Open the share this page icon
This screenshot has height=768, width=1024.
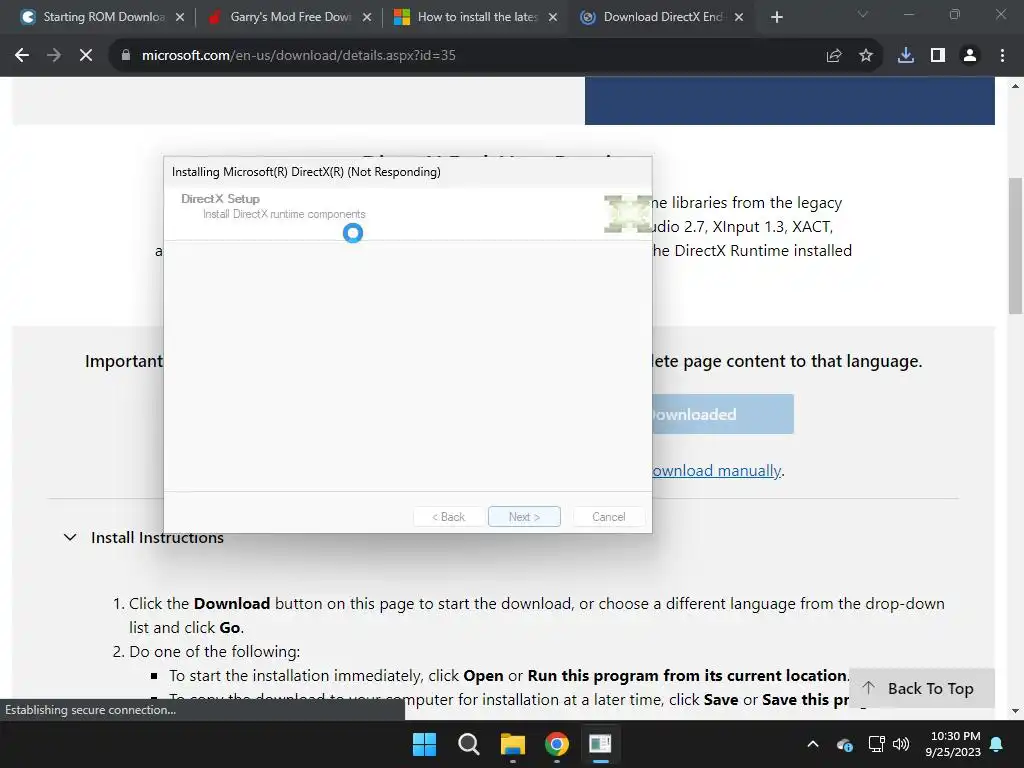(834, 56)
